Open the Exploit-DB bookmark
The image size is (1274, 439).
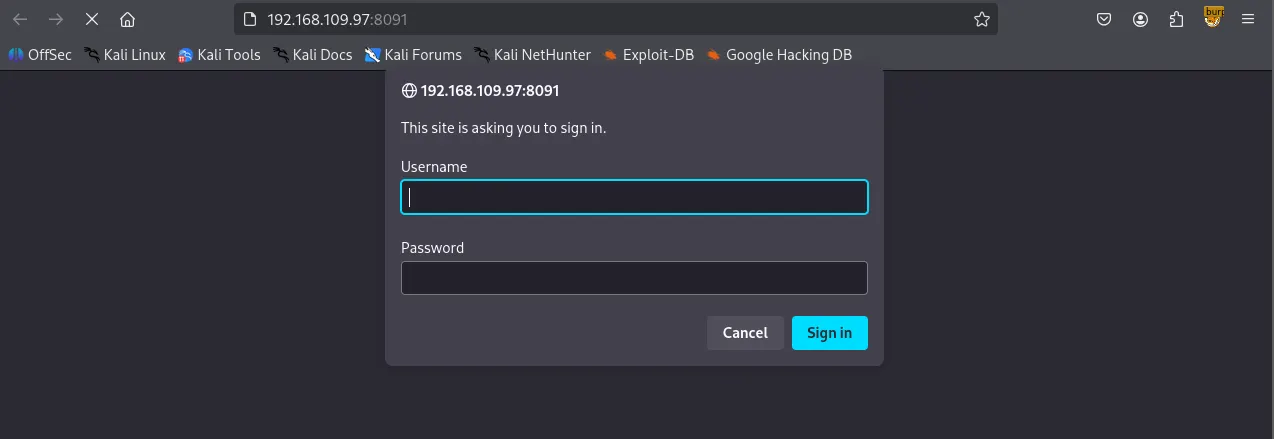[648, 55]
